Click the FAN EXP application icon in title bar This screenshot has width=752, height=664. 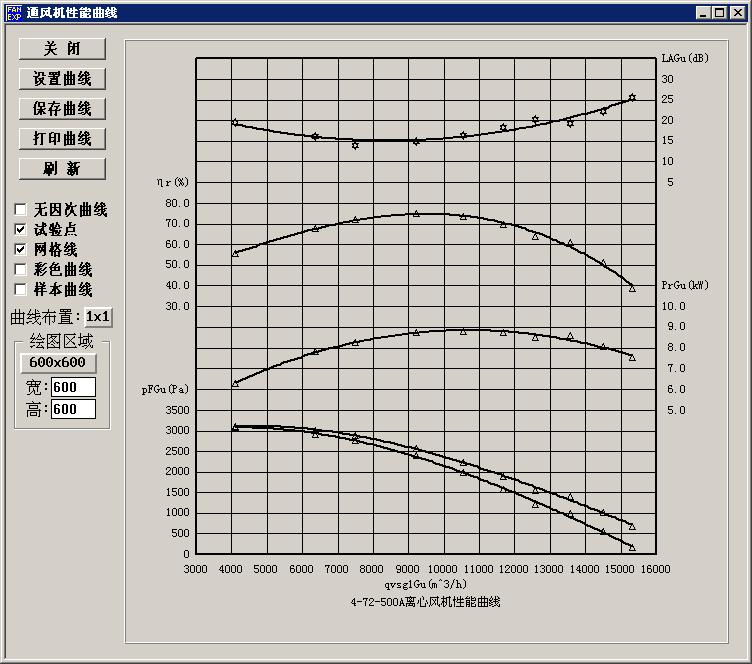tap(13, 13)
